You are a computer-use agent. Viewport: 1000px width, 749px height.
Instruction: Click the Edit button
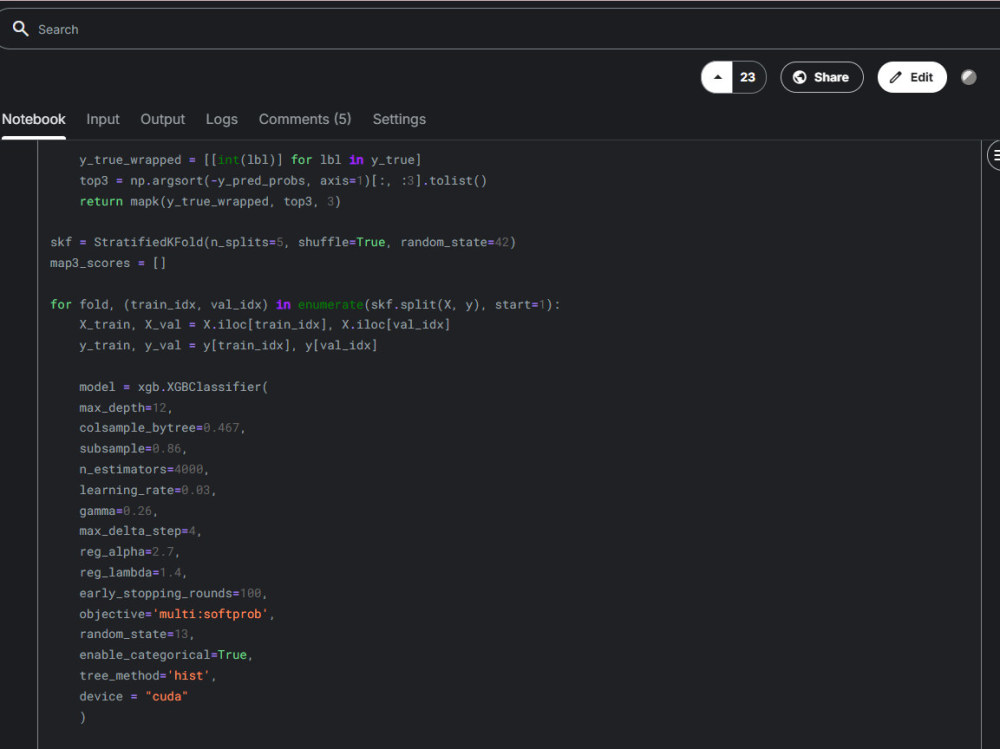912,77
